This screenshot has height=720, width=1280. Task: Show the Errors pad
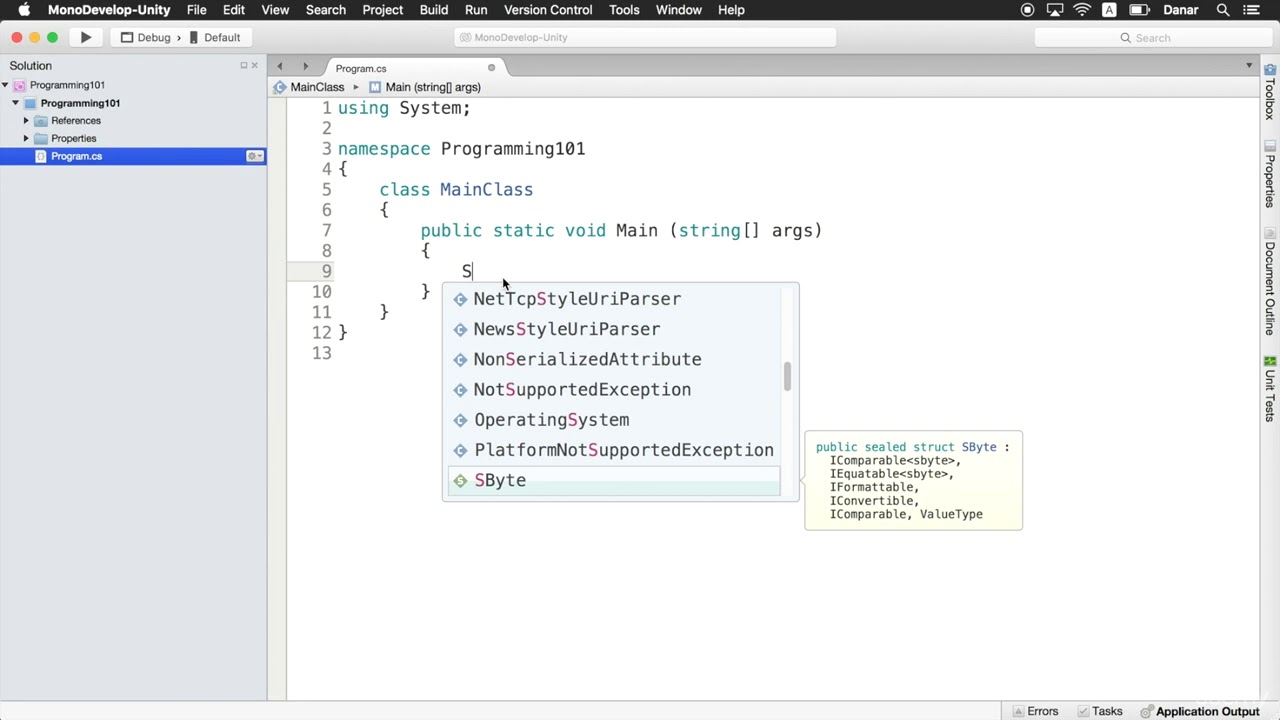click(x=1036, y=711)
